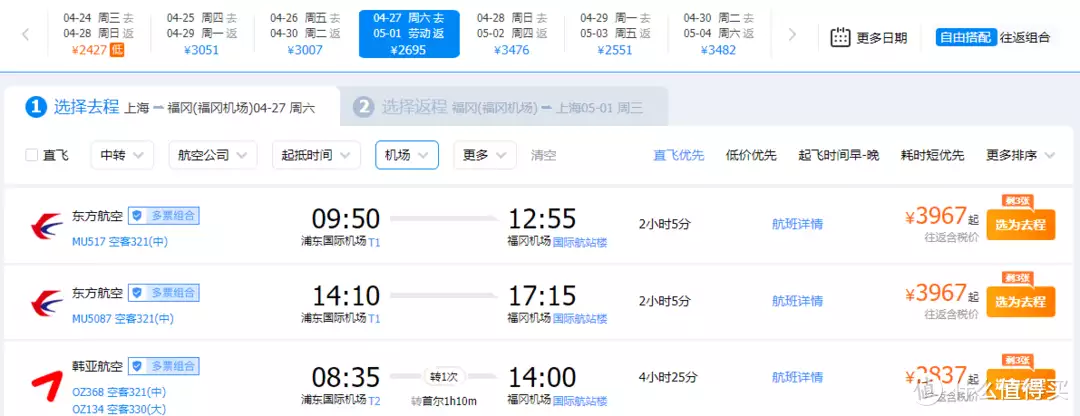Viewport: 1080px width, 416px height.
Task: Click 4小时25分 duration text
Action: [x=668, y=377]
